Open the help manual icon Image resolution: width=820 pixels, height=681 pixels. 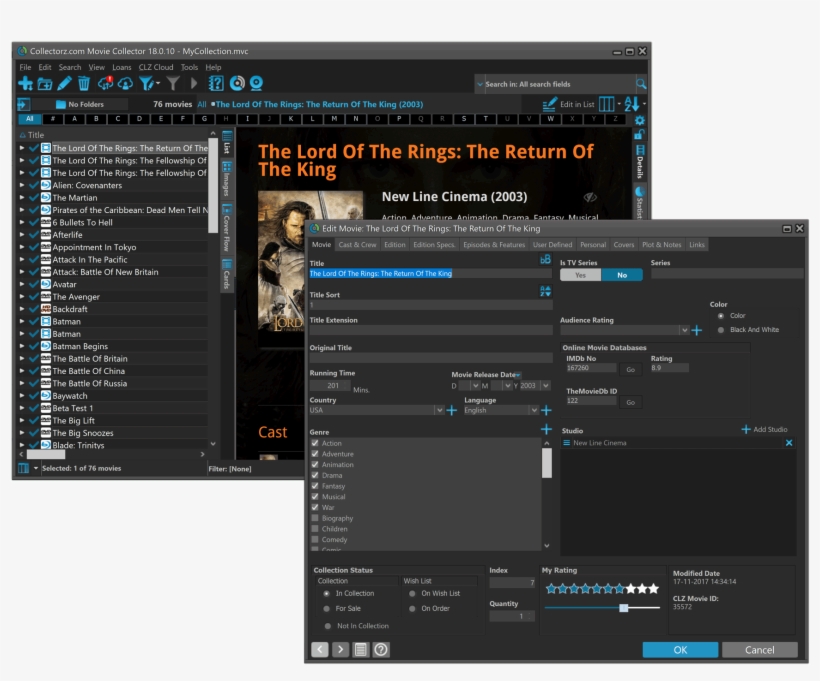(x=217, y=83)
